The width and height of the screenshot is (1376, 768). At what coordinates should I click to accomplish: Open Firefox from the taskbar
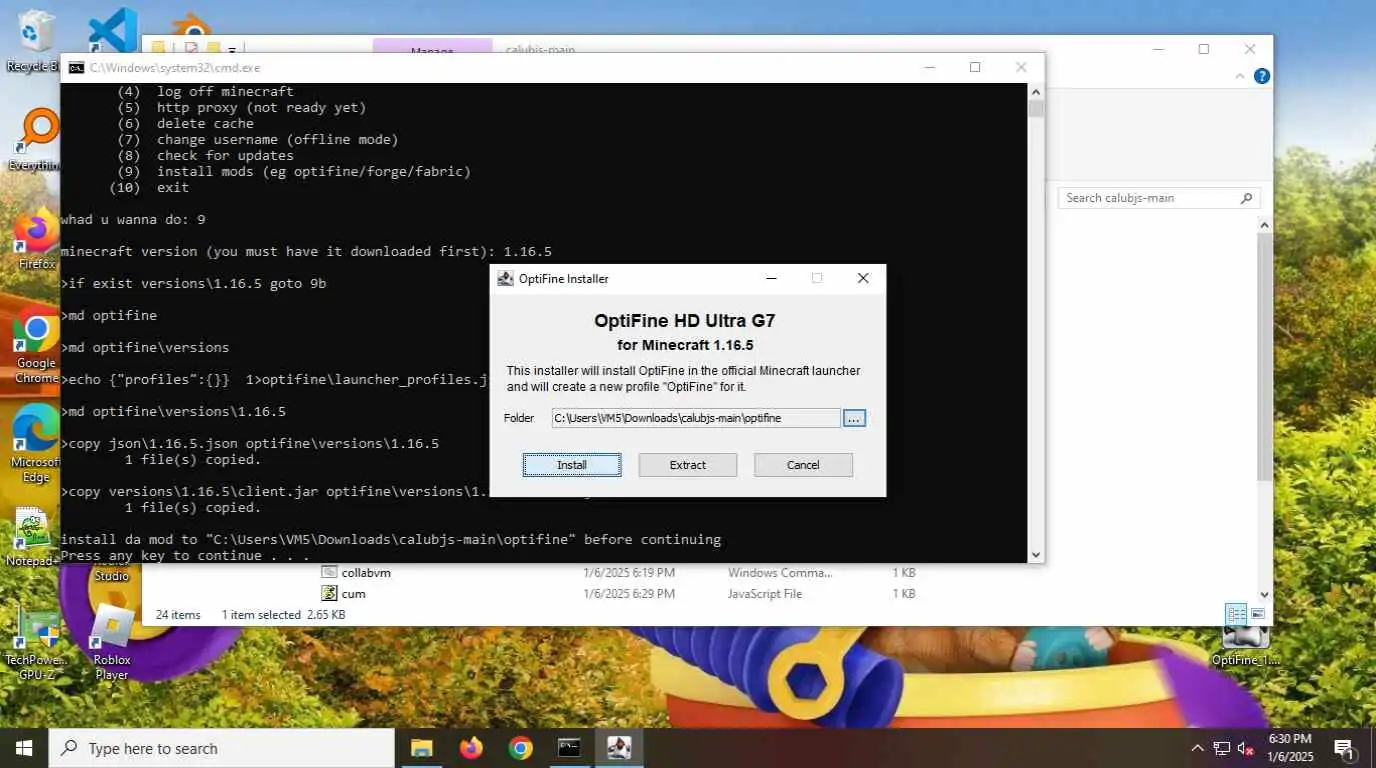click(x=471, y=748)
